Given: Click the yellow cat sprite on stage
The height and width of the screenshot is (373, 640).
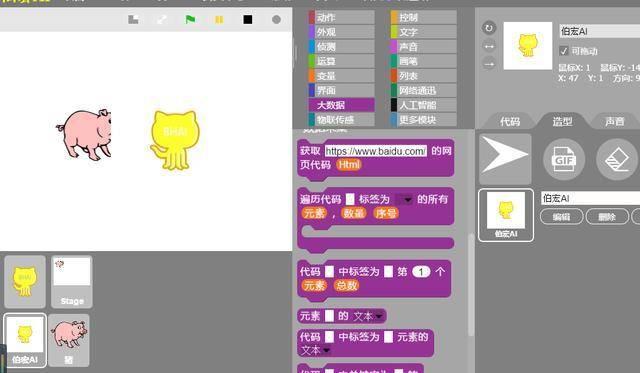Looking at the screenshot, I should coord(175,139).
